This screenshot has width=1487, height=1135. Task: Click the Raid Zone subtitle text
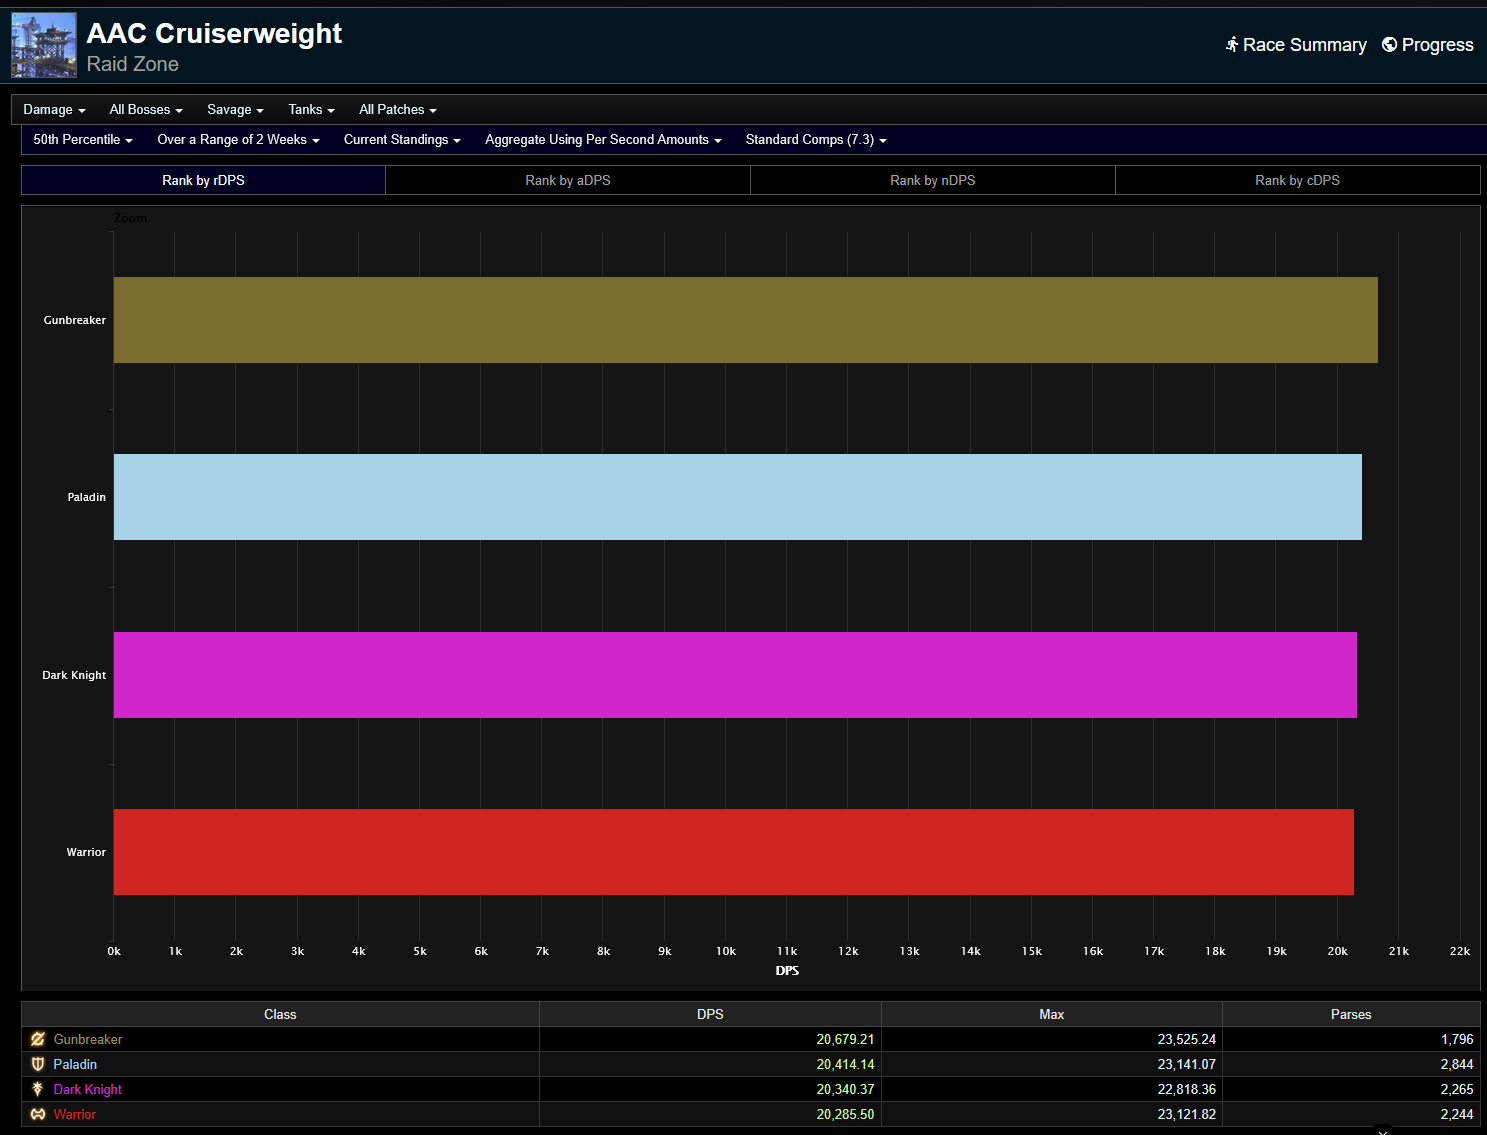tap(133, 64)
